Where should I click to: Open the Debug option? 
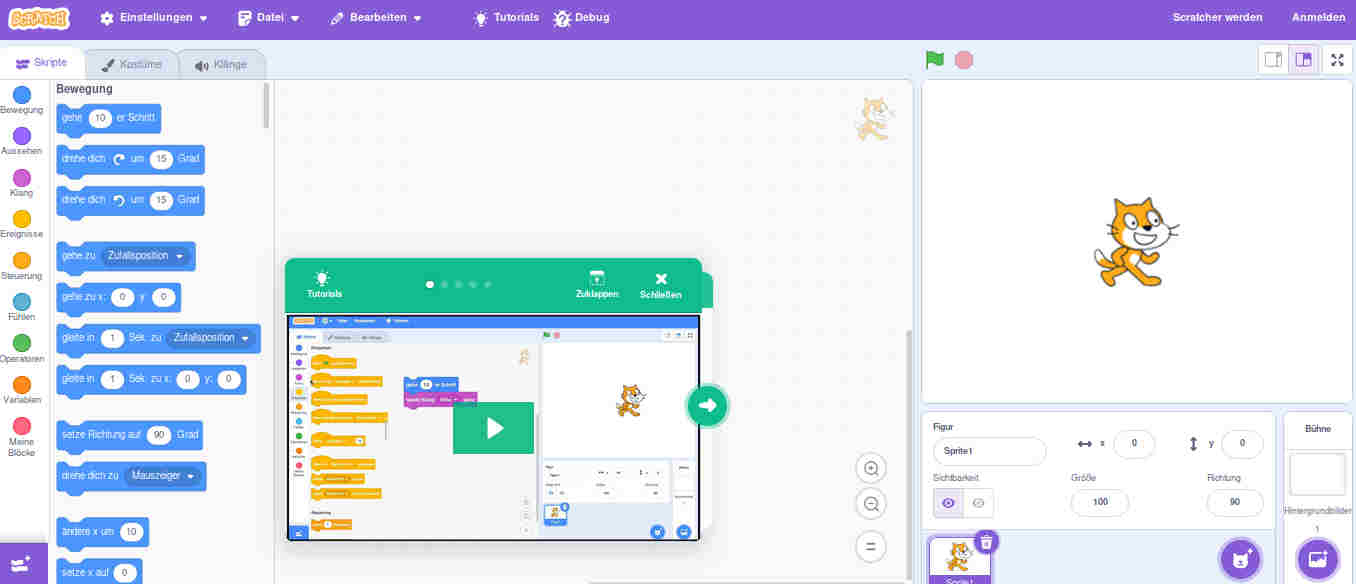point(582,18)
